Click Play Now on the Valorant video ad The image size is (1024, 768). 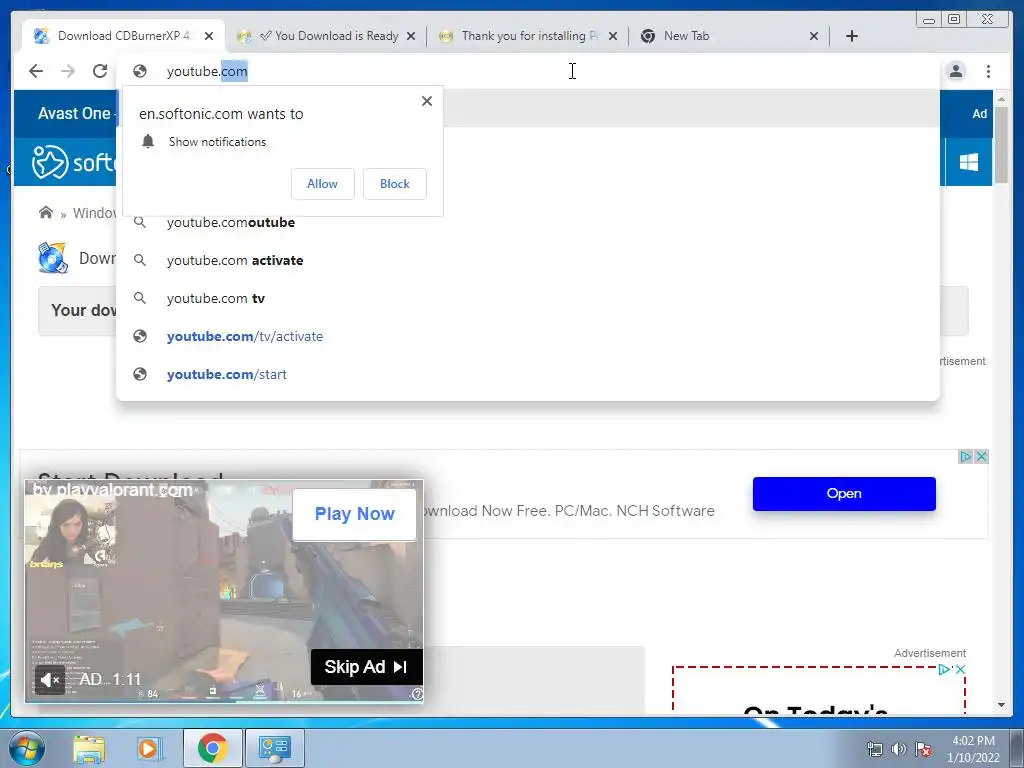click(355, 515)
